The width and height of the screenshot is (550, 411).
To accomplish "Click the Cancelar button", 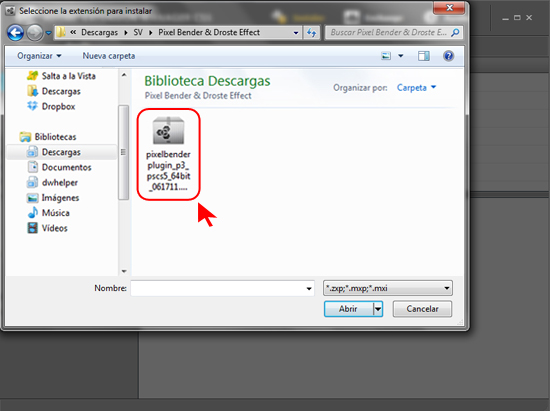I will point(422,309).
